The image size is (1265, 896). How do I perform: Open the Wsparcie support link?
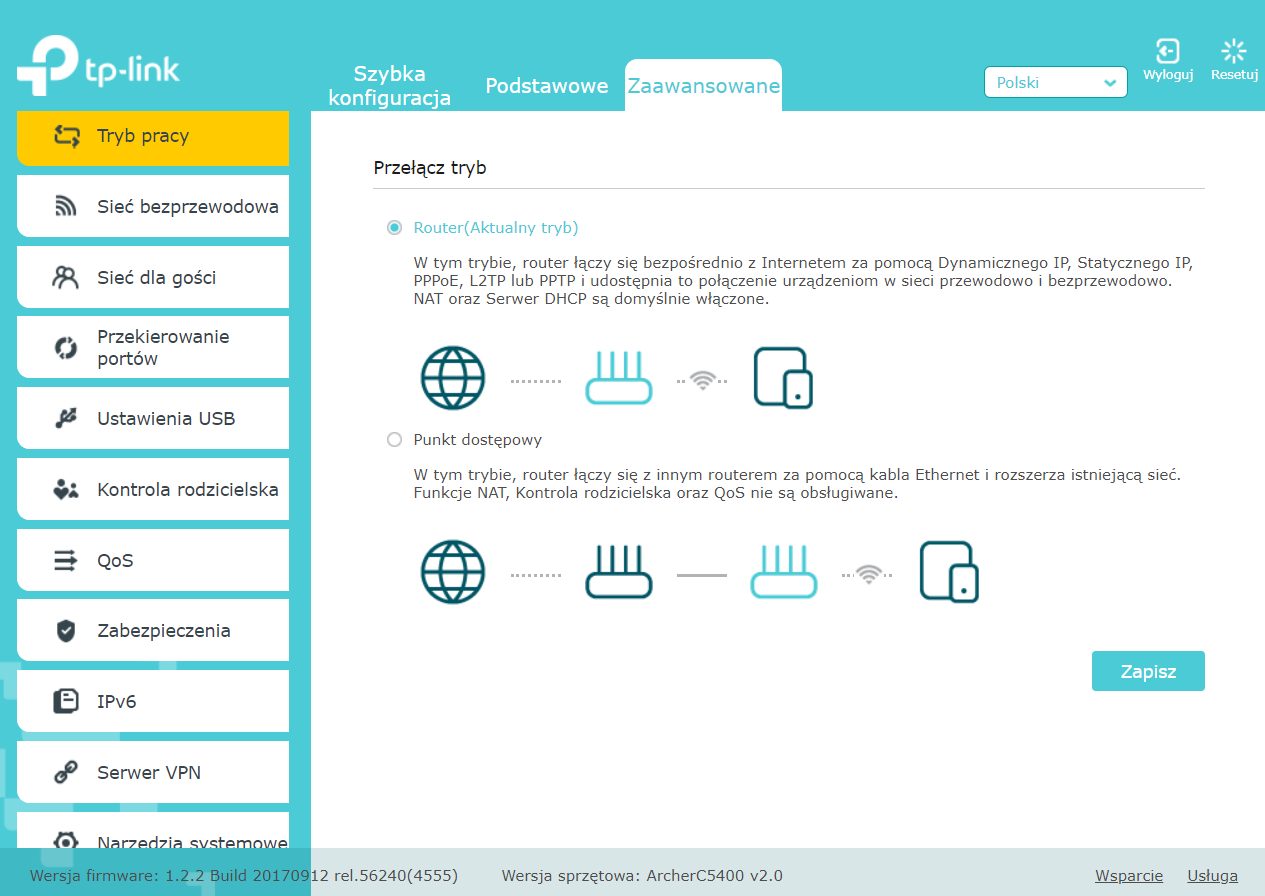[x=1129, y=876]
